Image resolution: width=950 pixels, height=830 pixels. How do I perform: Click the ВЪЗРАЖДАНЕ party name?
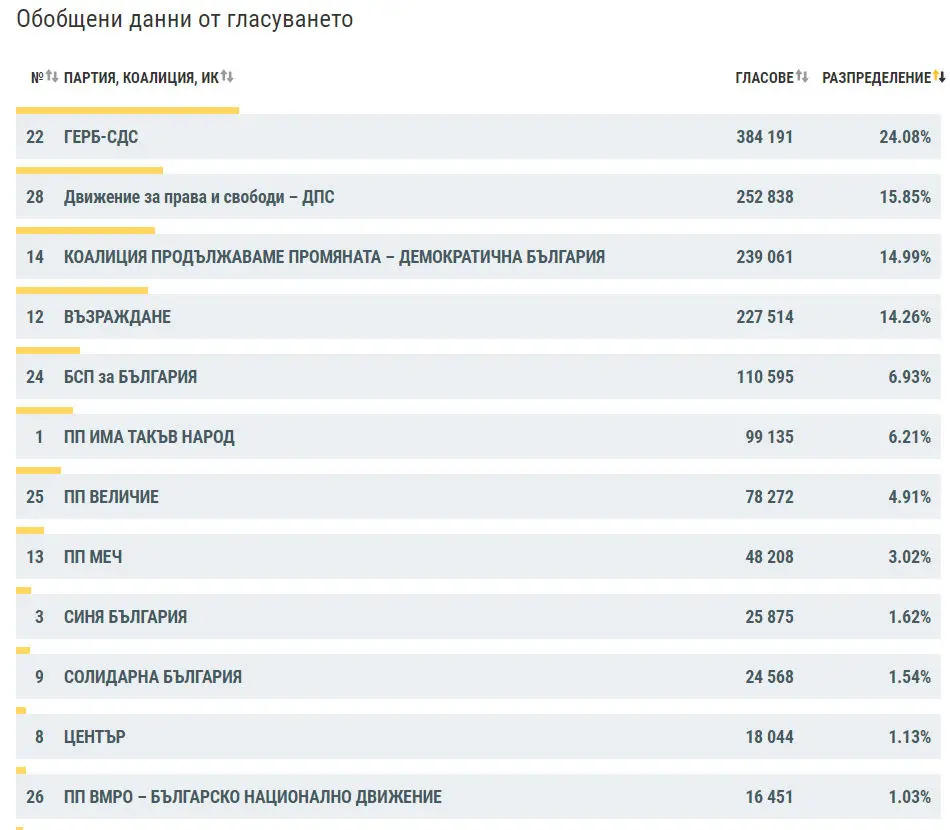point(117,317)
